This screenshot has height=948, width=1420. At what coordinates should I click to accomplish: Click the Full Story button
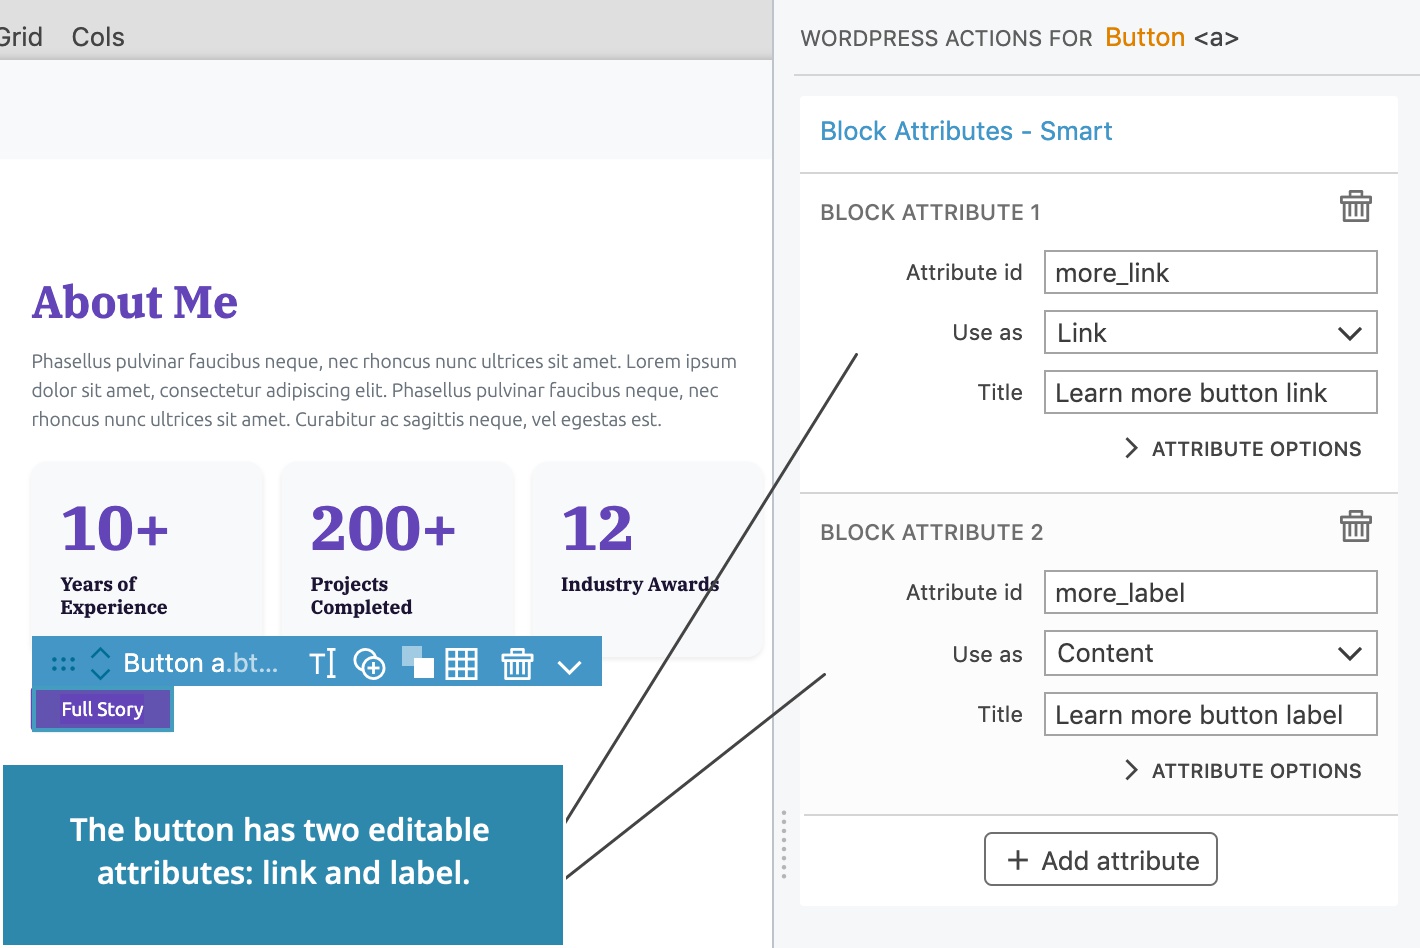[102, 709]
